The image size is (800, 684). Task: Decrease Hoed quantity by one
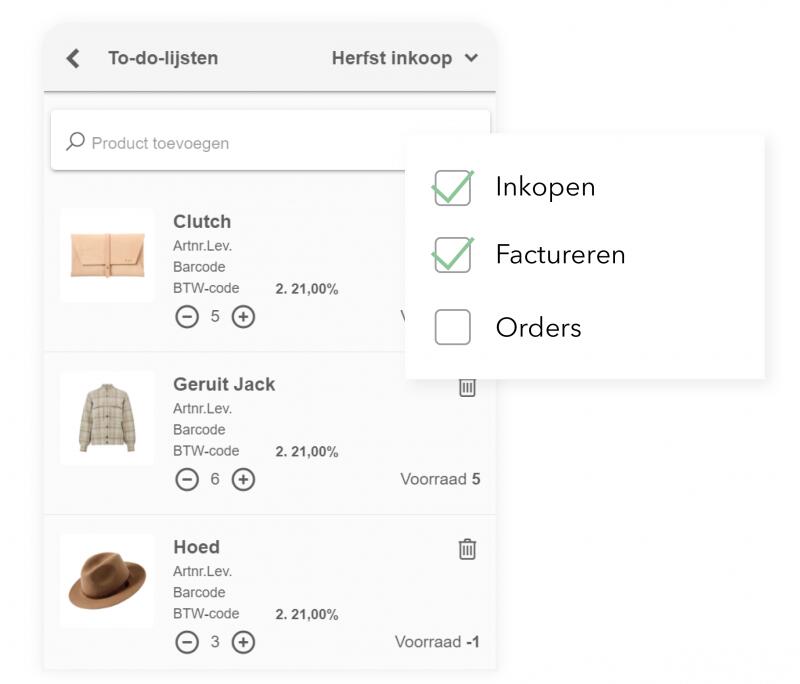coord(187,642)
